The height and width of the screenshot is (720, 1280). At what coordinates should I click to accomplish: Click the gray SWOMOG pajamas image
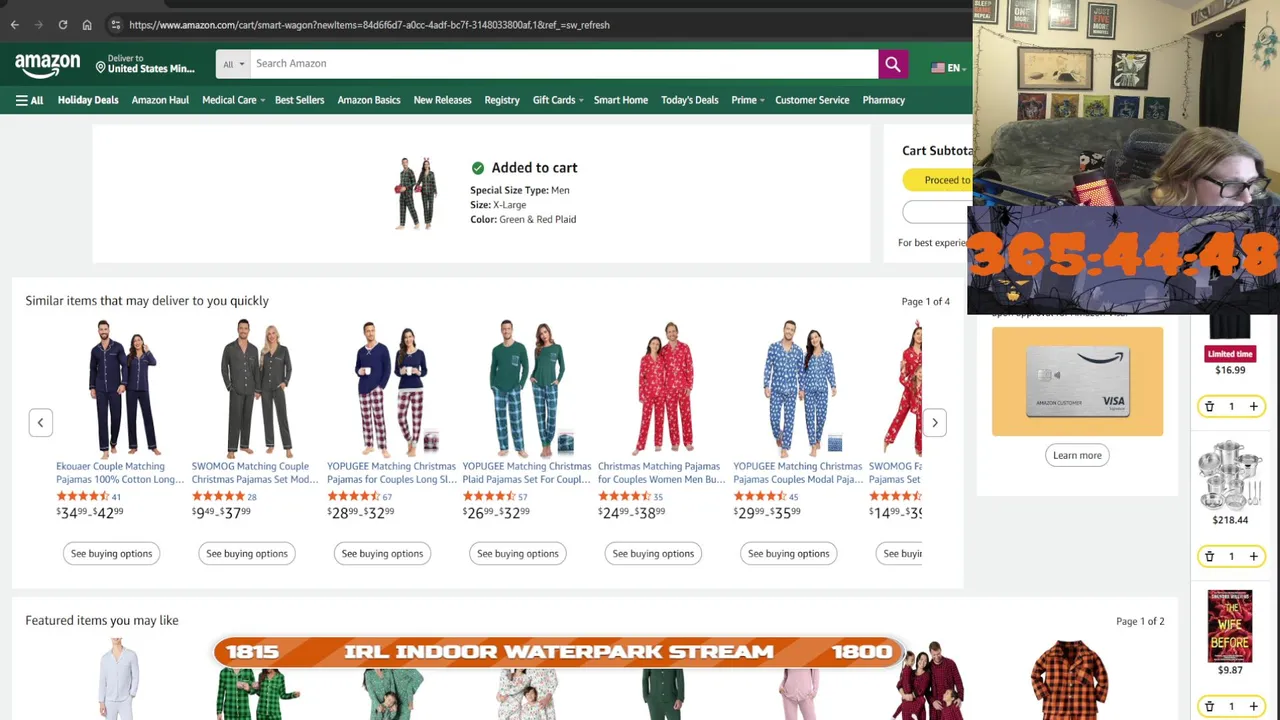click(257, 388)
